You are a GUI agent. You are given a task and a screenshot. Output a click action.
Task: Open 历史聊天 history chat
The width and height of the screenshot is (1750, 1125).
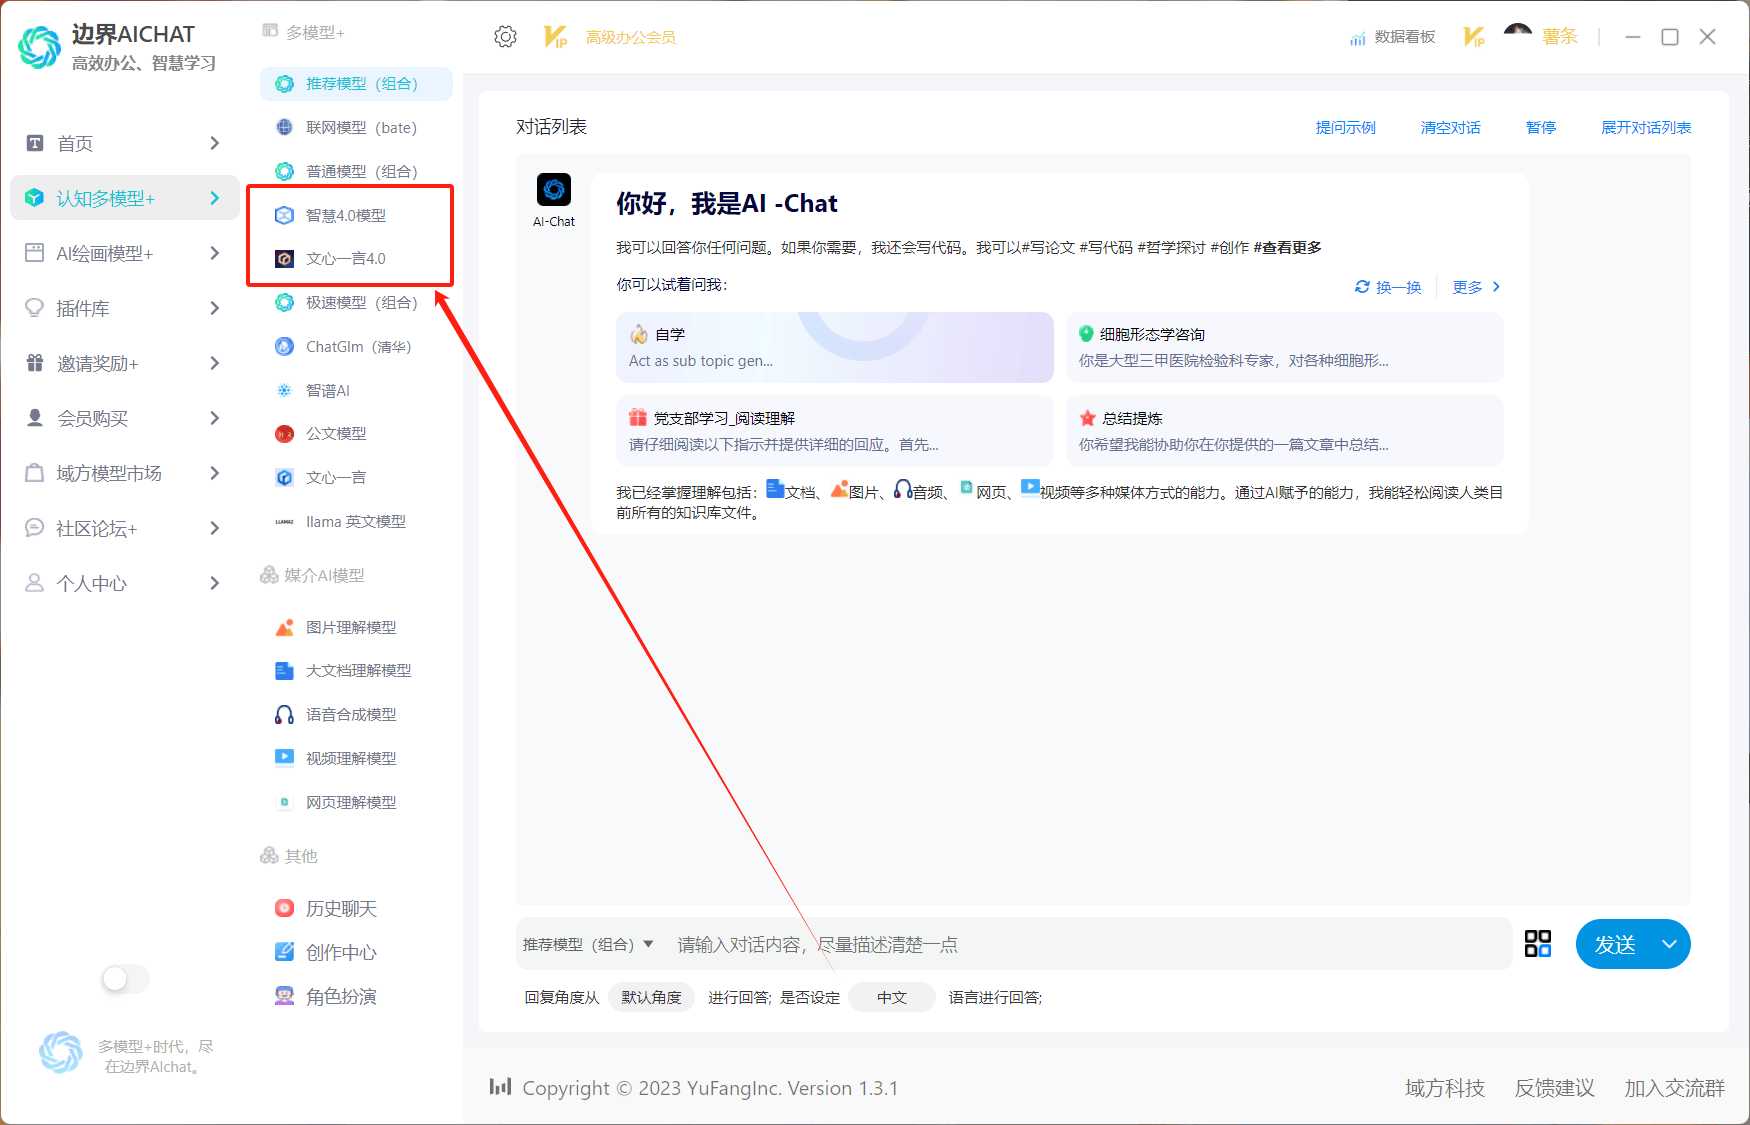click(x=340, y=908)
